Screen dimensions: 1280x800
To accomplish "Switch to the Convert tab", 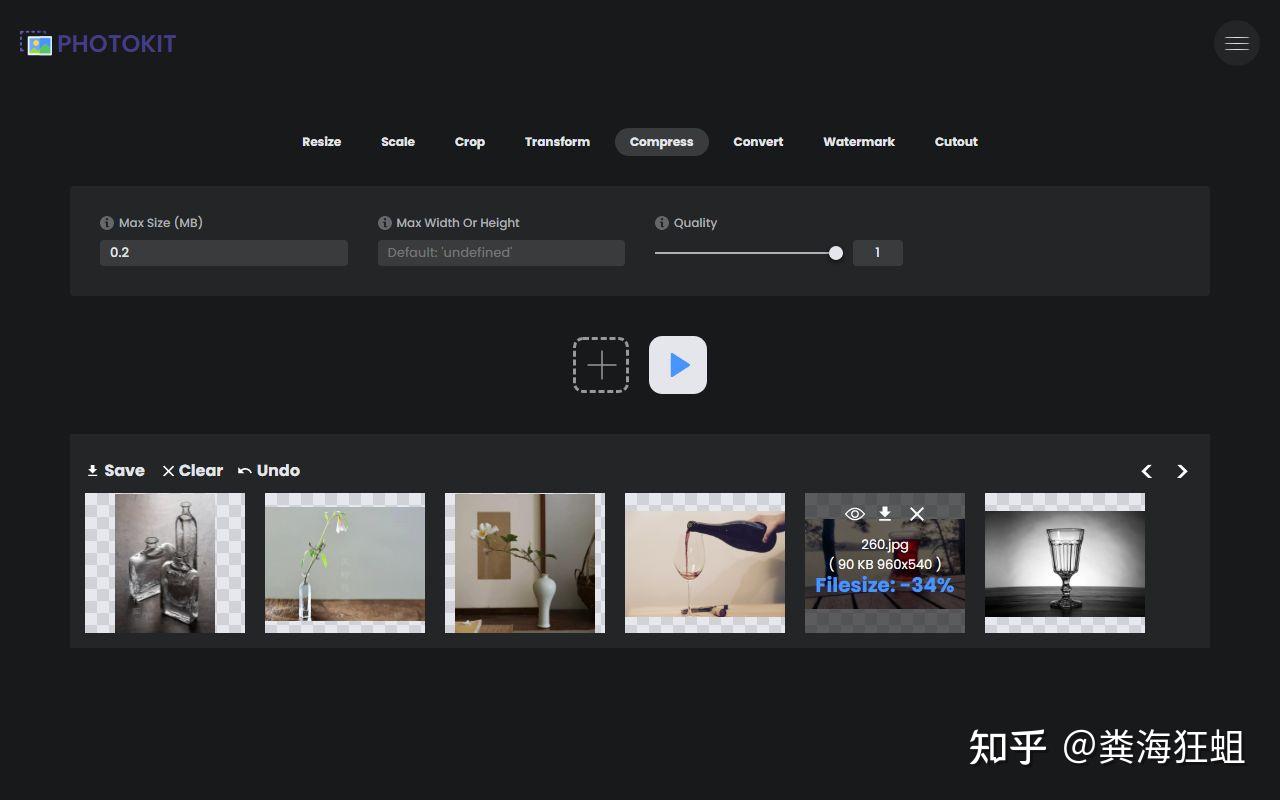I will [758, 142].
